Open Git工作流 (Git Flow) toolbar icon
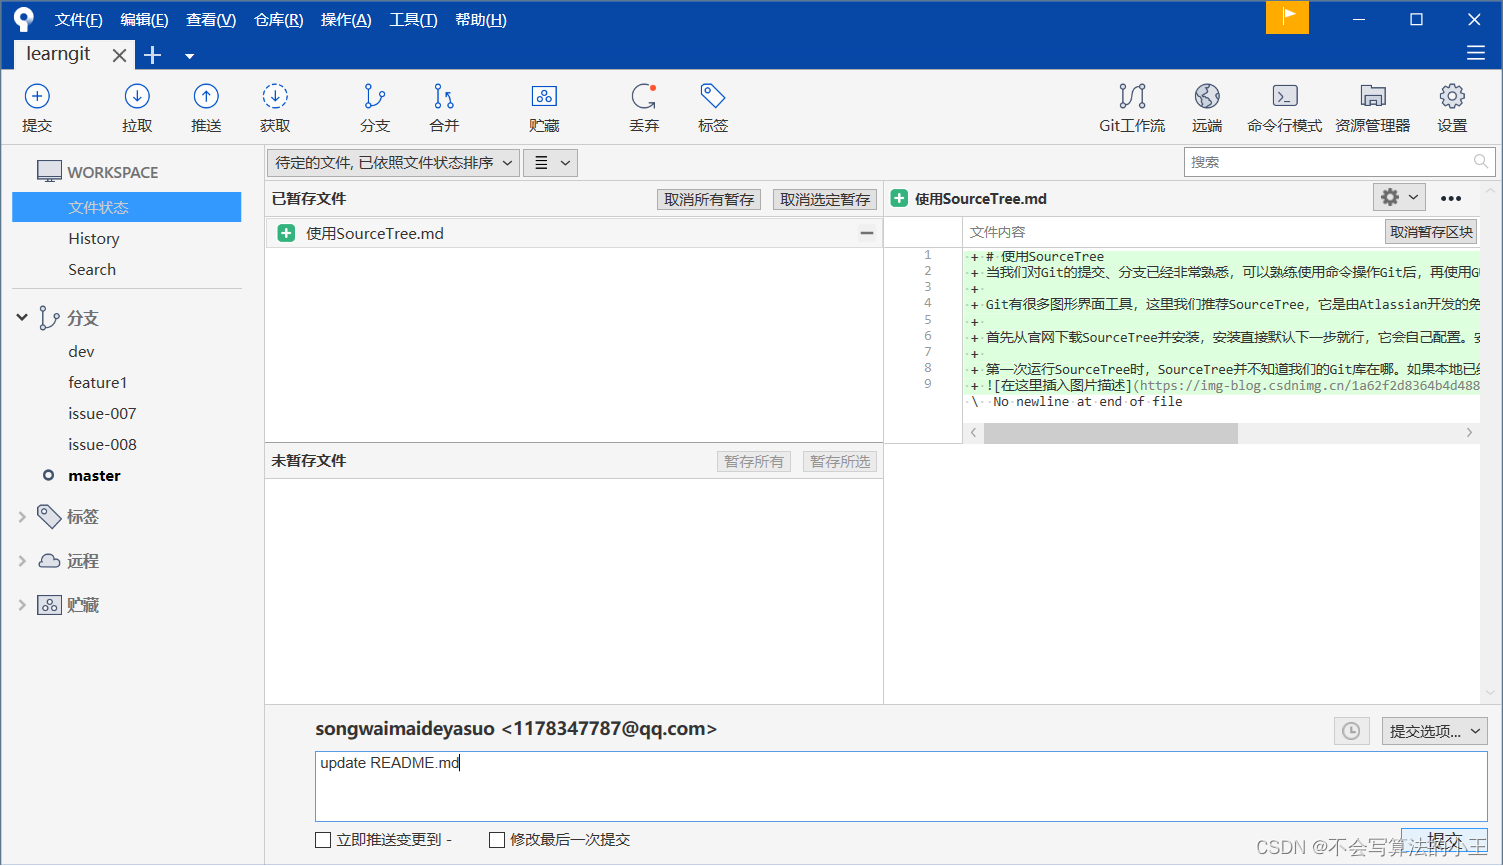Screen dimensions: 1503x866 point(1132,96)
